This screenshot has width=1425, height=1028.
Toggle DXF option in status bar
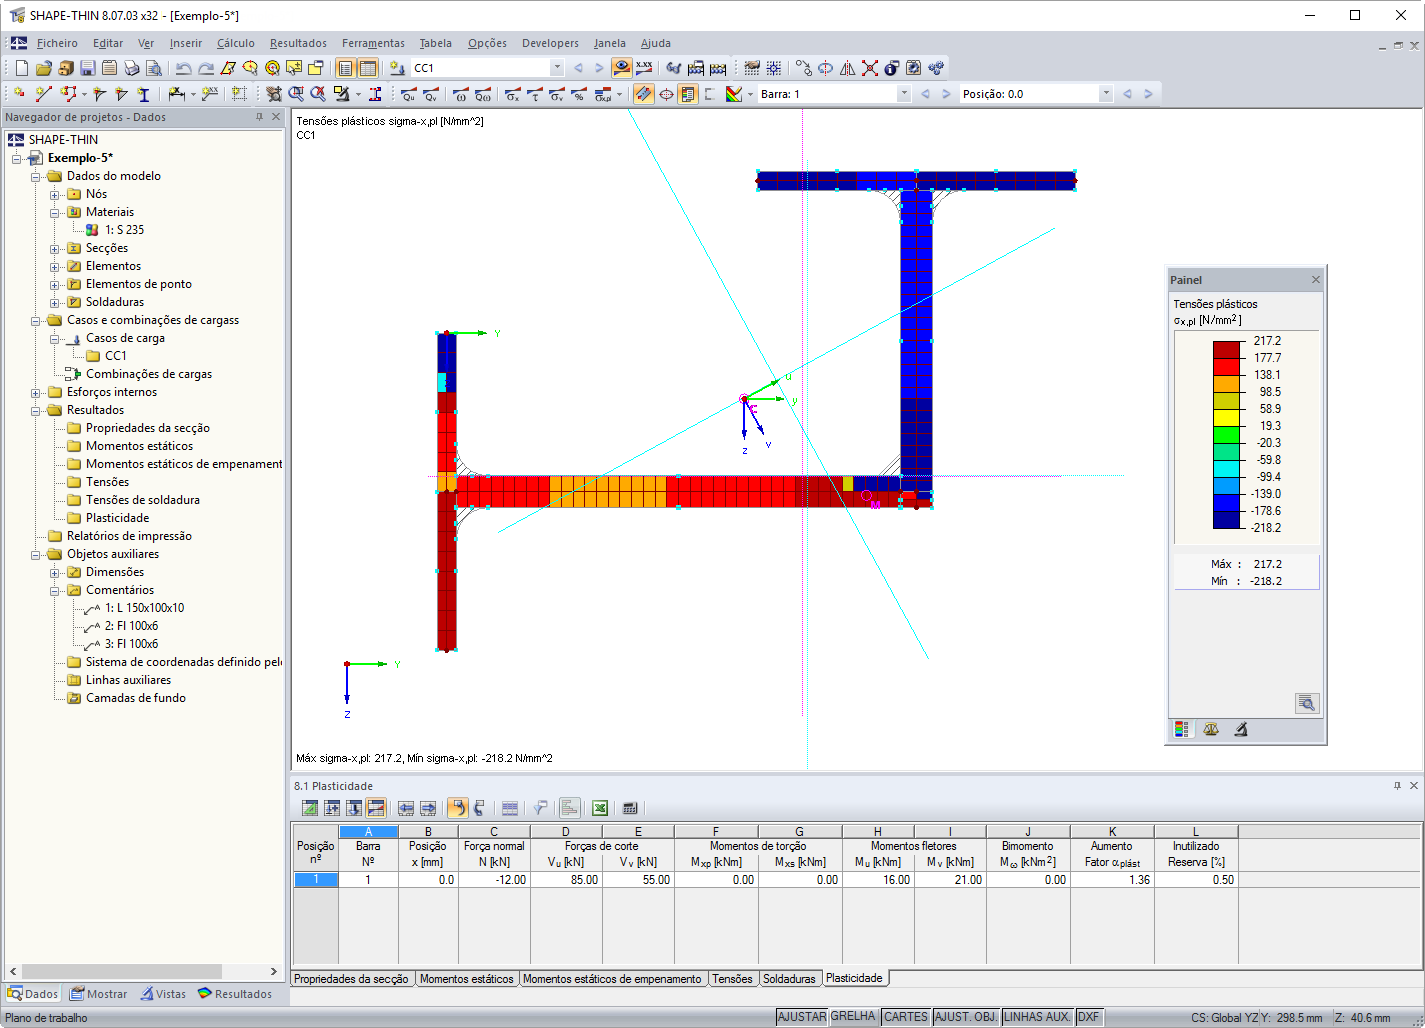(1089, 1017)
